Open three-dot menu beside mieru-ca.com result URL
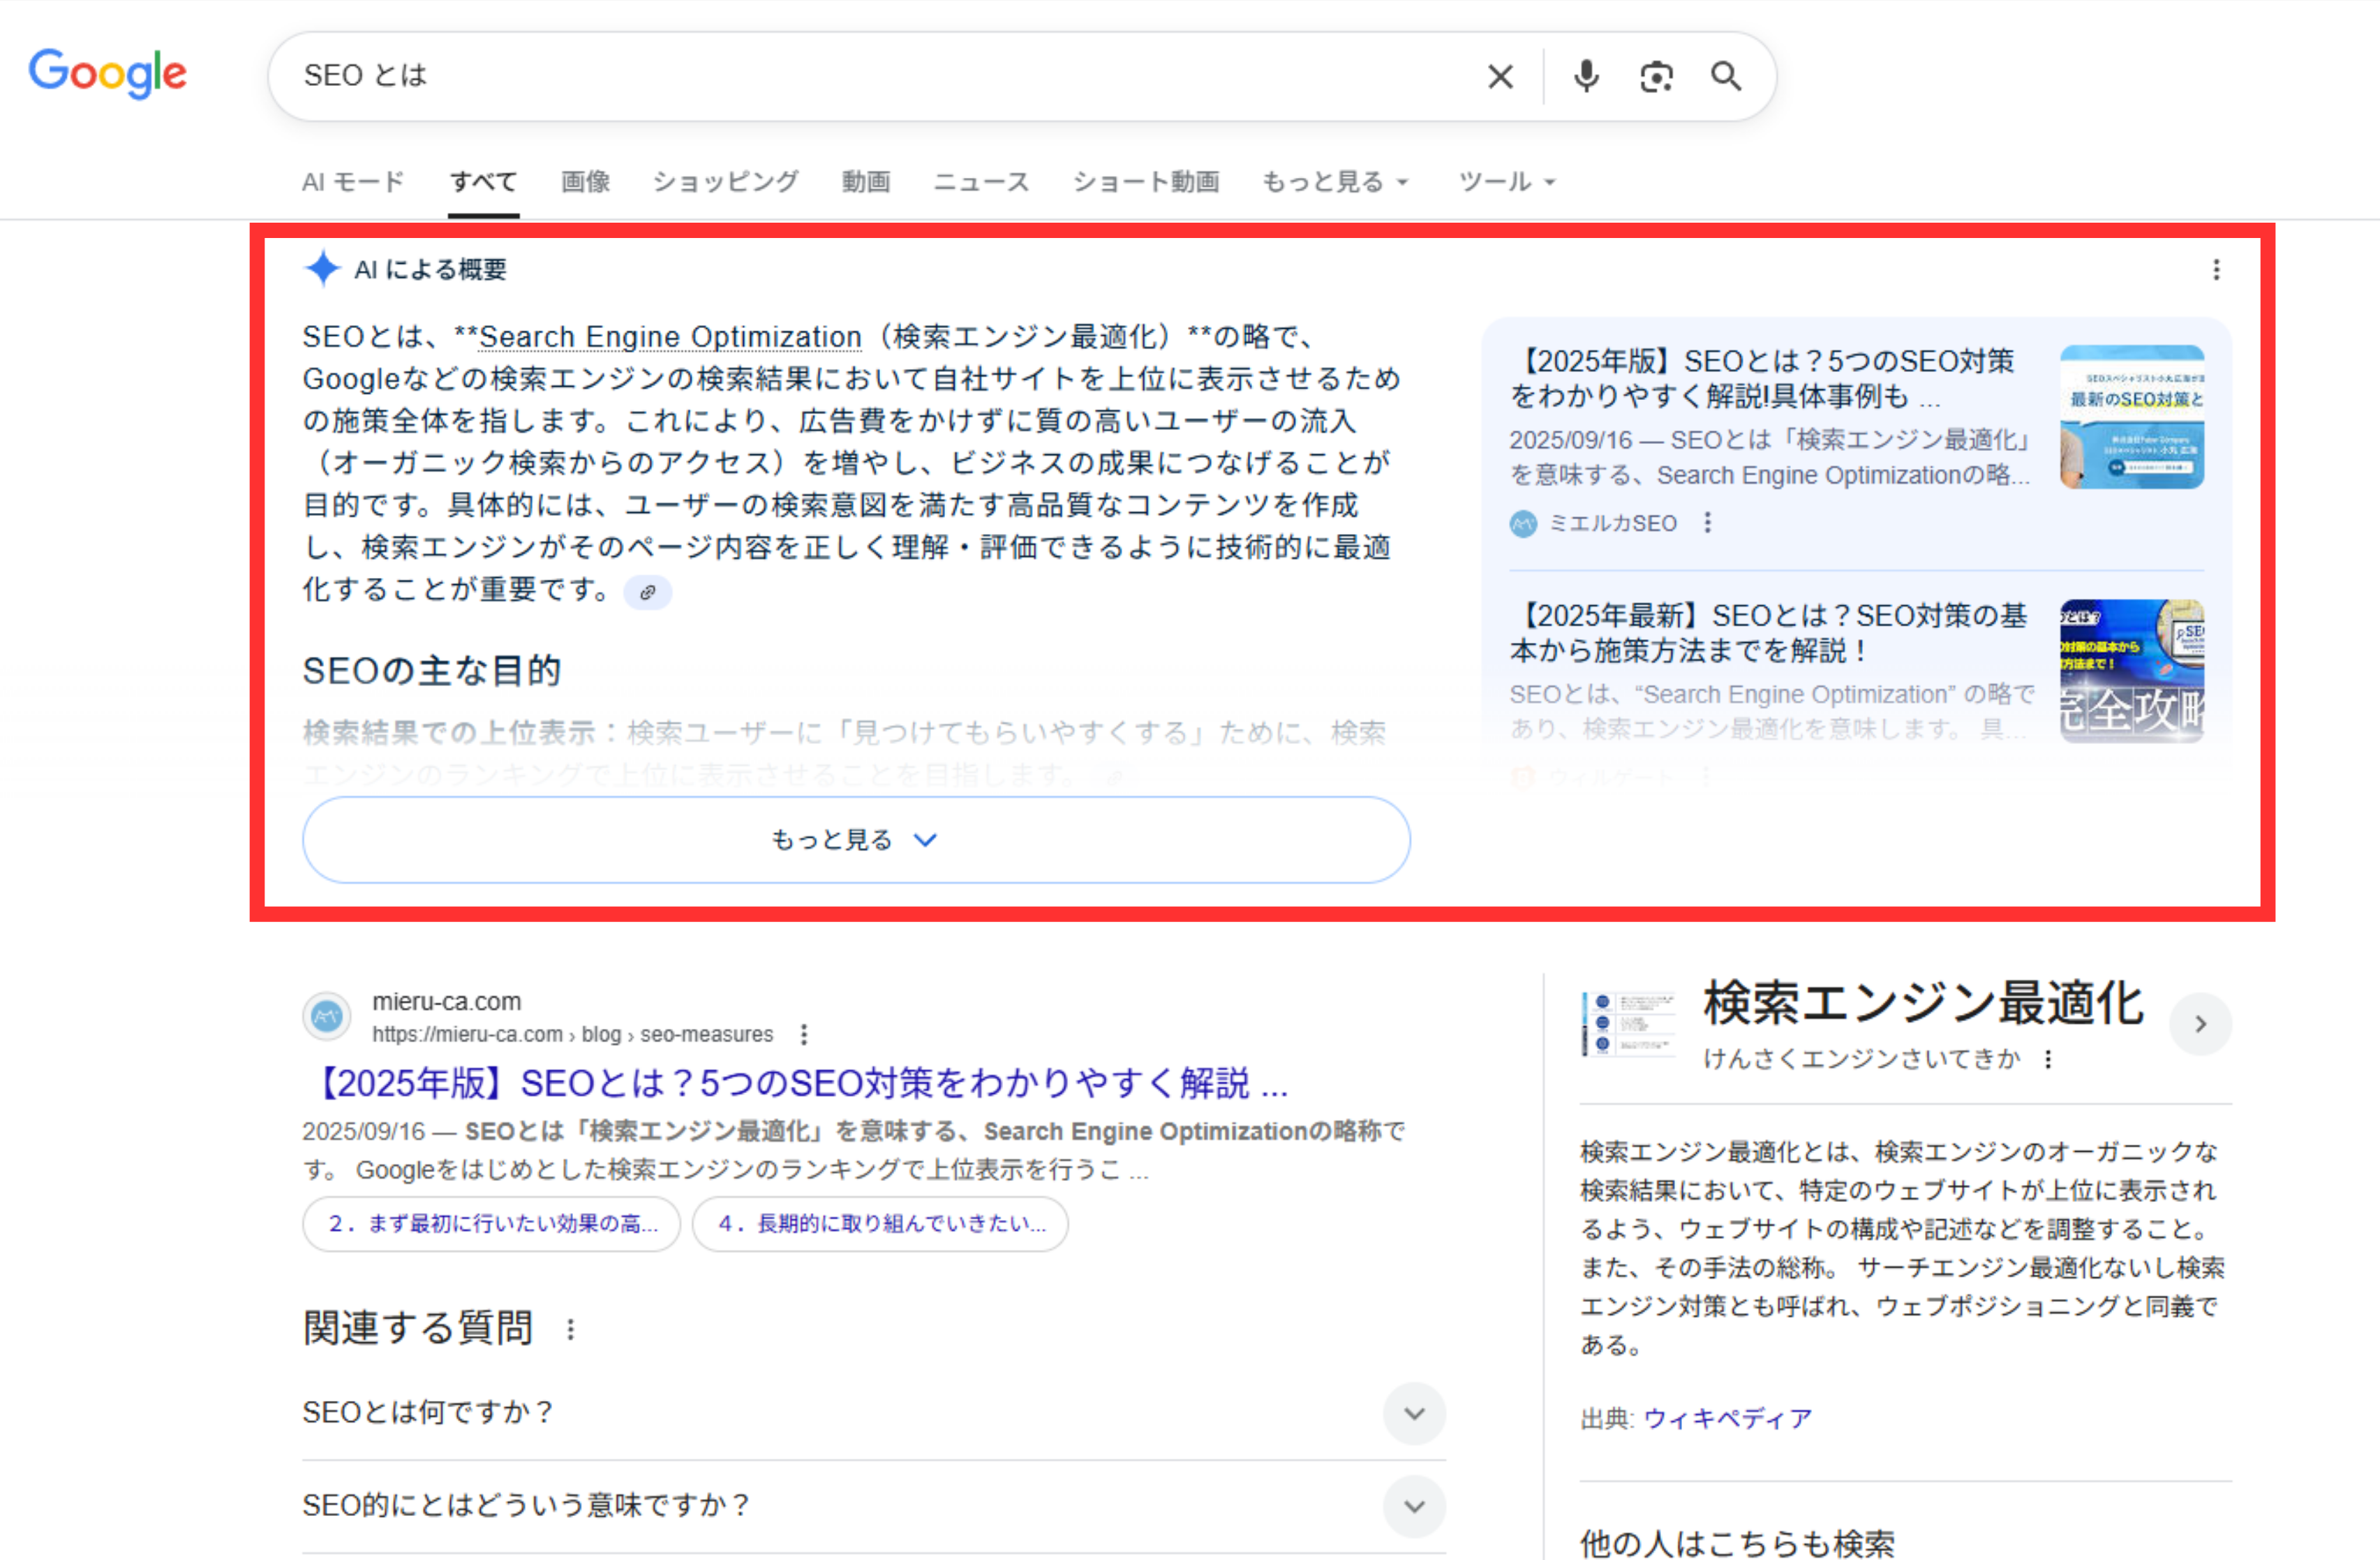The image size is (2380, 1560). click(804, 1034)
